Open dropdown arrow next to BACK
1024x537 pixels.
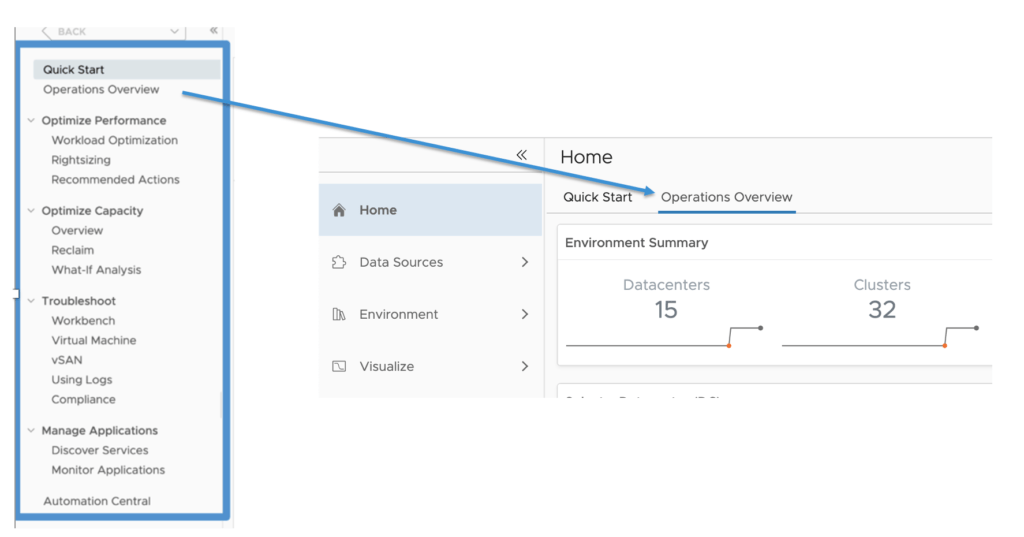tap(175, 32)
